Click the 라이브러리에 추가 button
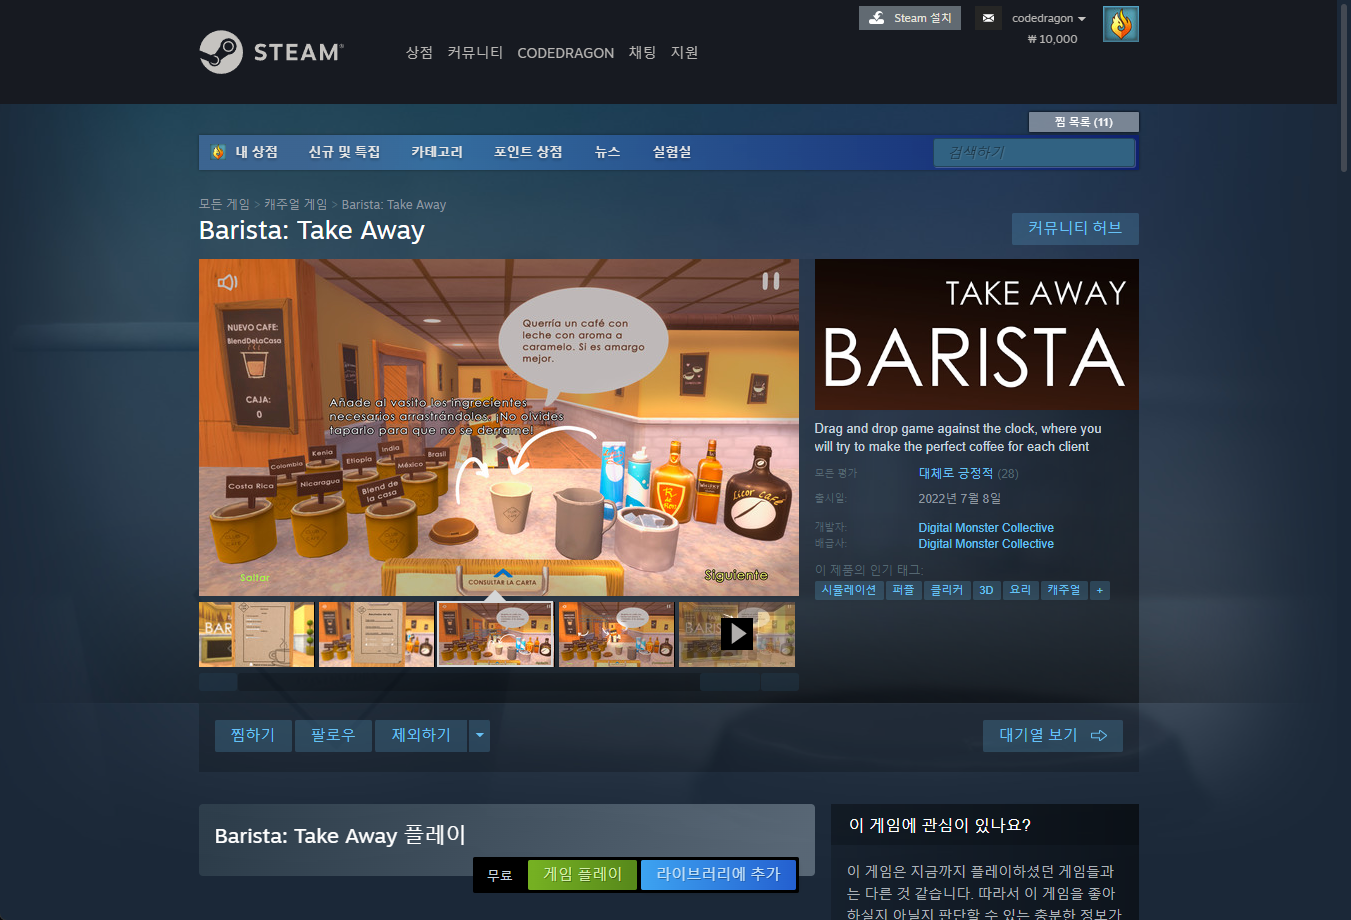Screen dimensions: 1351x920 click(x=718, y=874)
